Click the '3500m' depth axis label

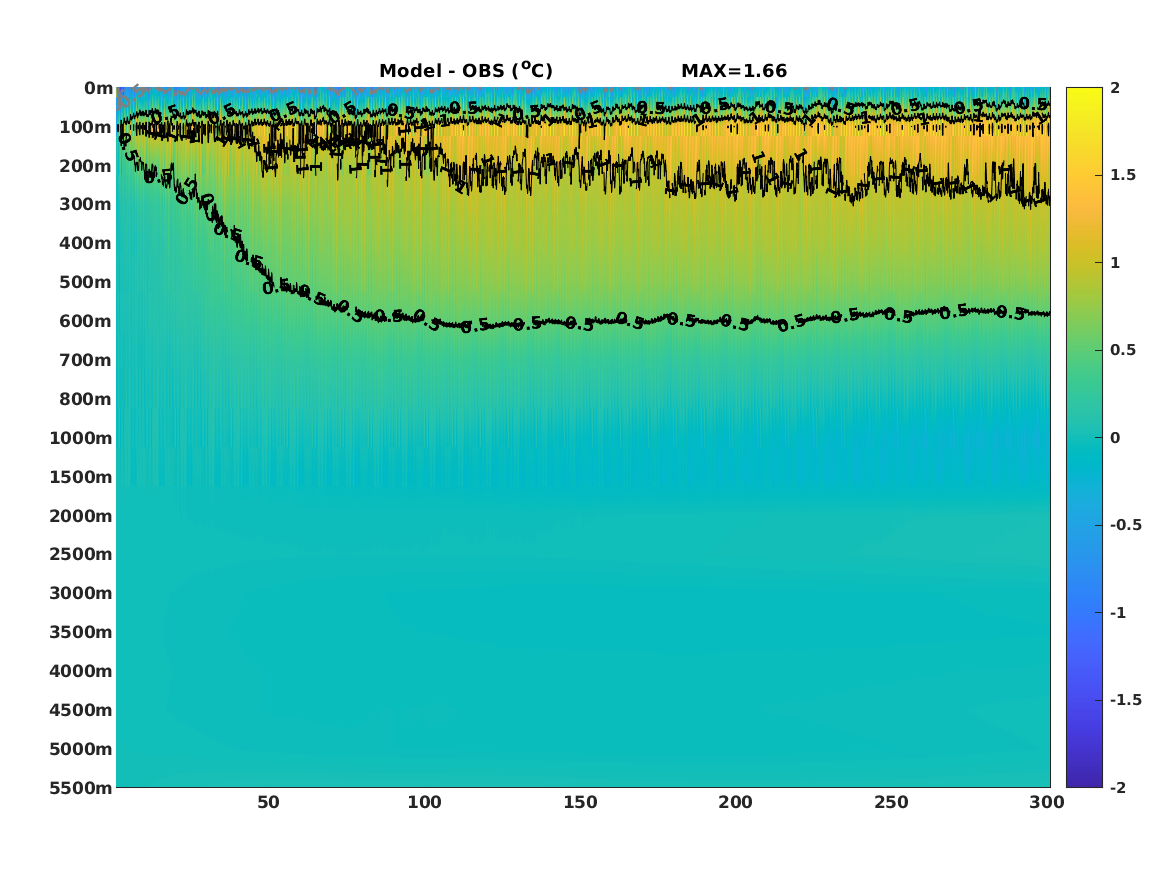[81, 632]
